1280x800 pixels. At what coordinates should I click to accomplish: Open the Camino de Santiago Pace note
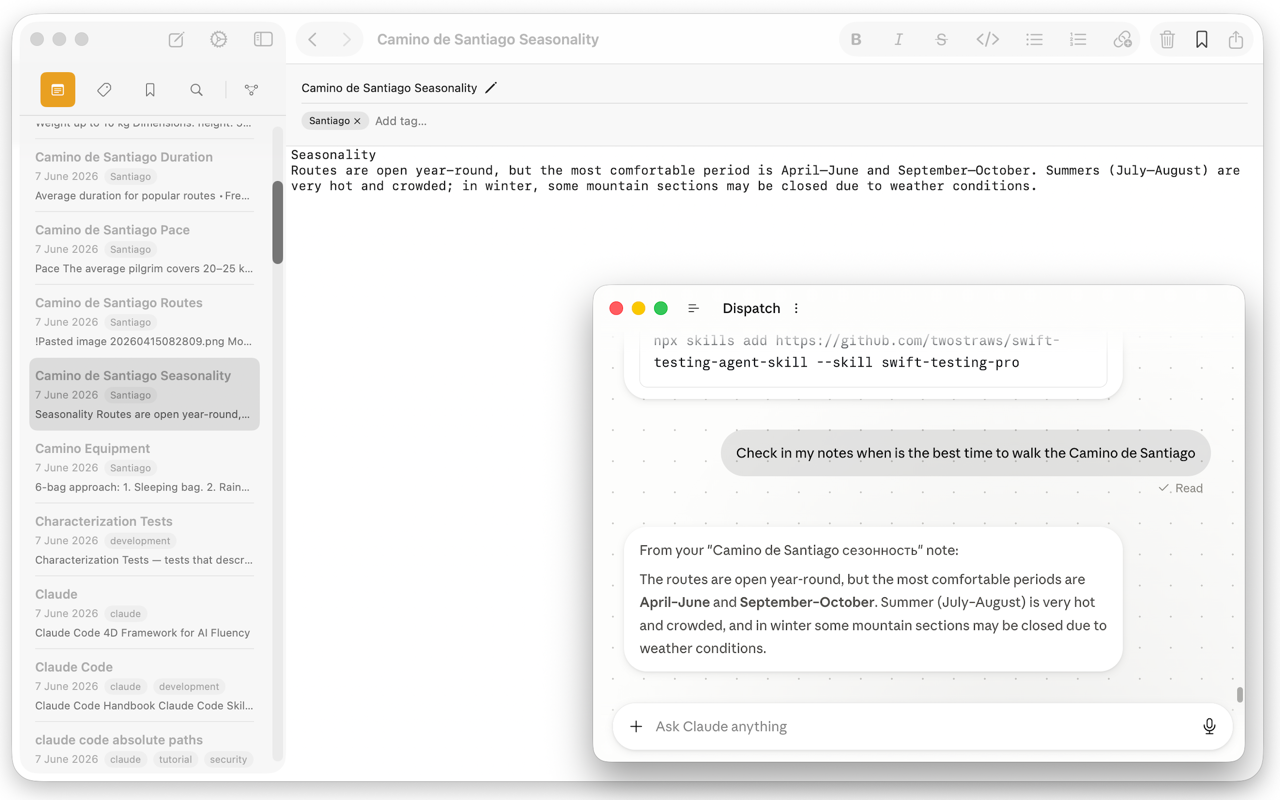point(144,249)
